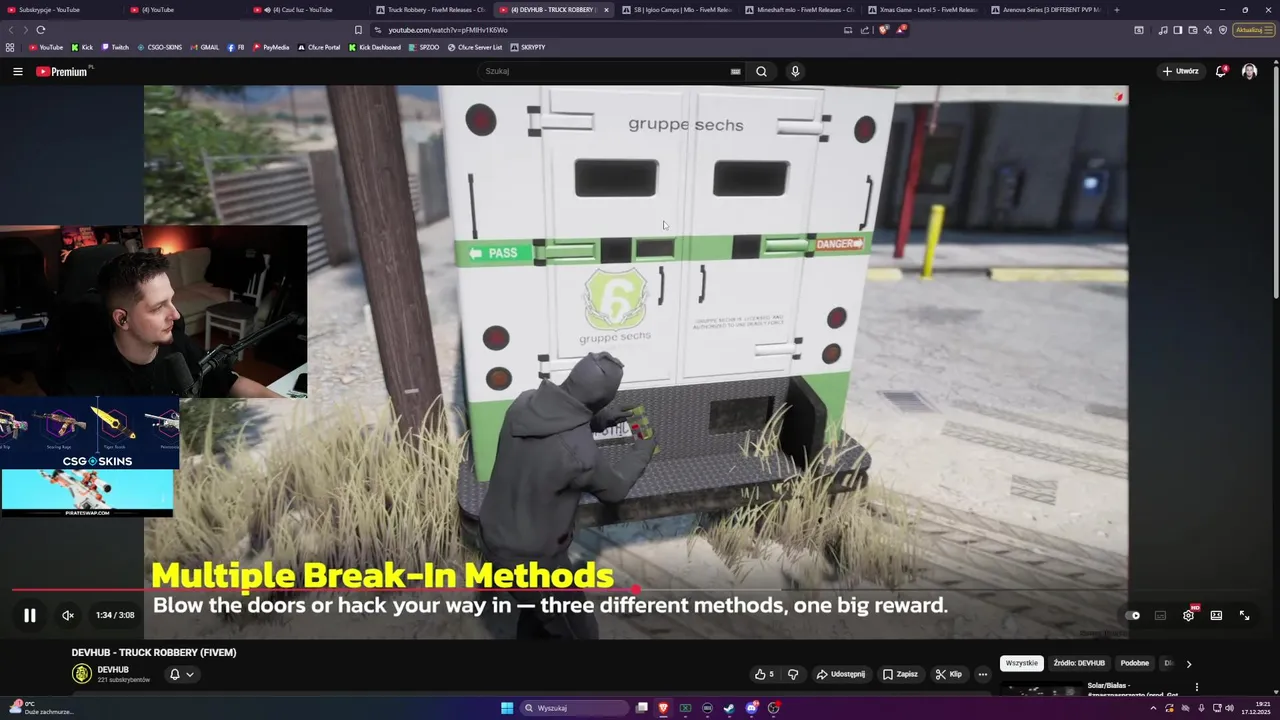Click the Zapisz save button
This screenshot has height=720, width=1280.
(x=900, y=674)
